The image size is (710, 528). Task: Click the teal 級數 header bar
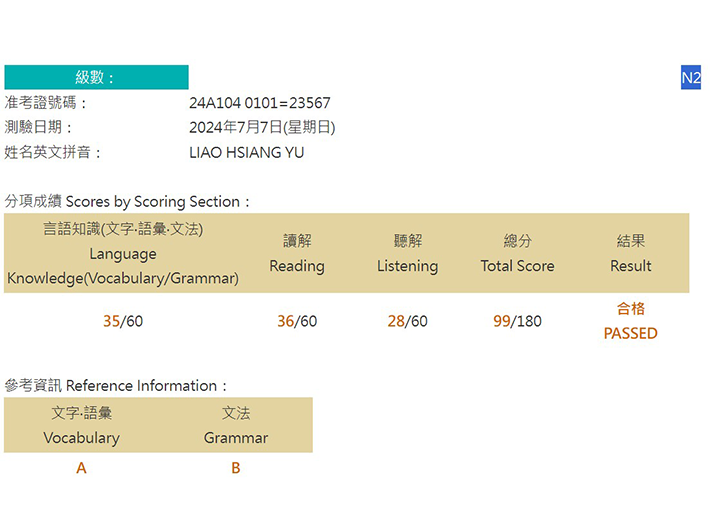96,77
